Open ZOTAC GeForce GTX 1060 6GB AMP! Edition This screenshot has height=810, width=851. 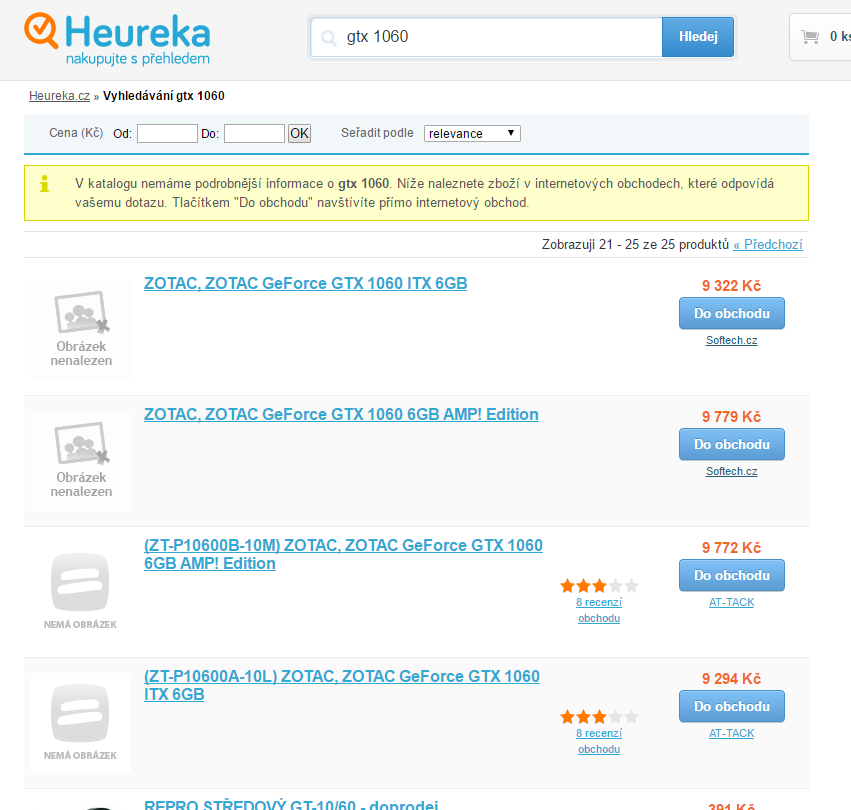(x=341, y=414)
